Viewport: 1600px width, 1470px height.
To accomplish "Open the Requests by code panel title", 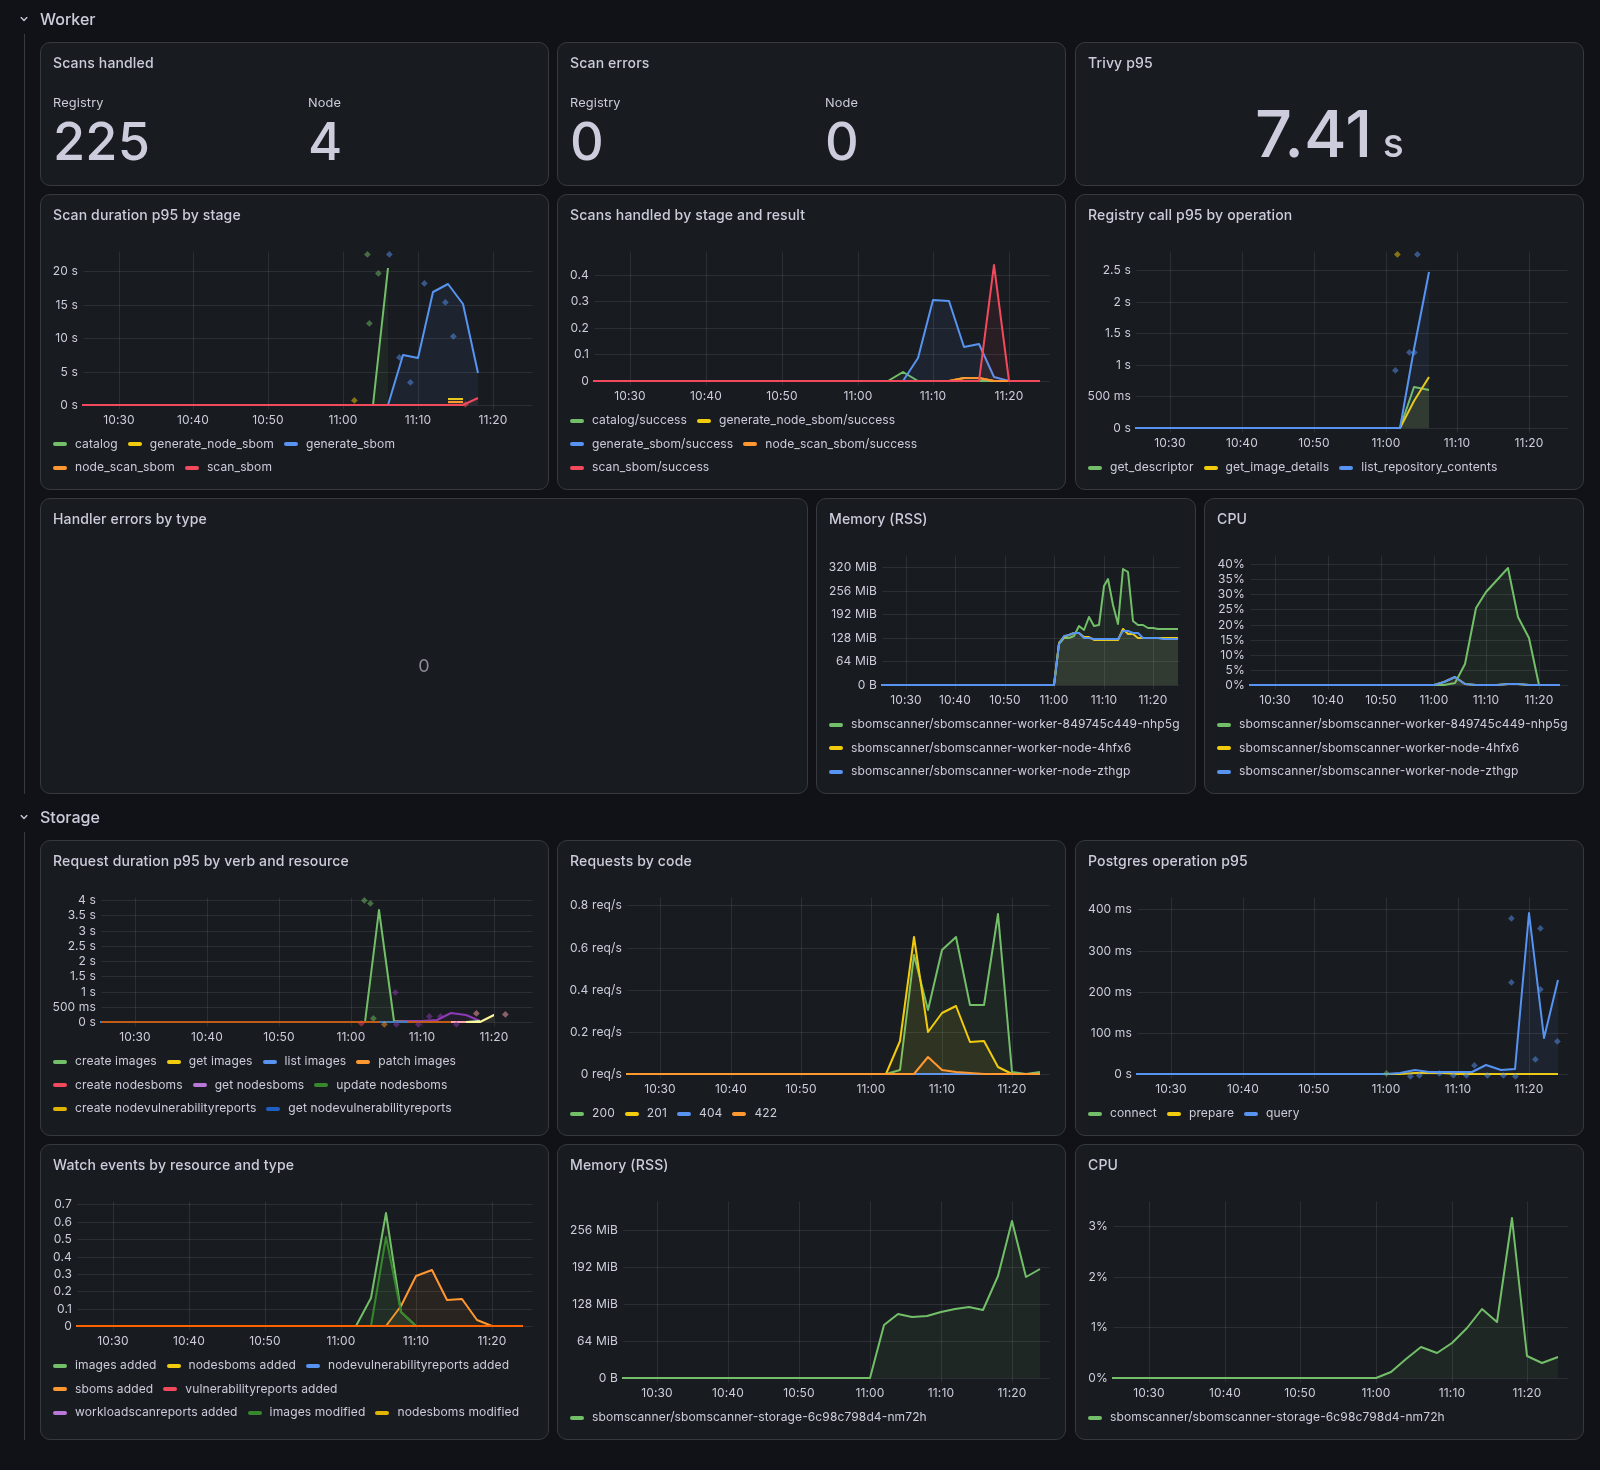I will click(x=630, y=861).
